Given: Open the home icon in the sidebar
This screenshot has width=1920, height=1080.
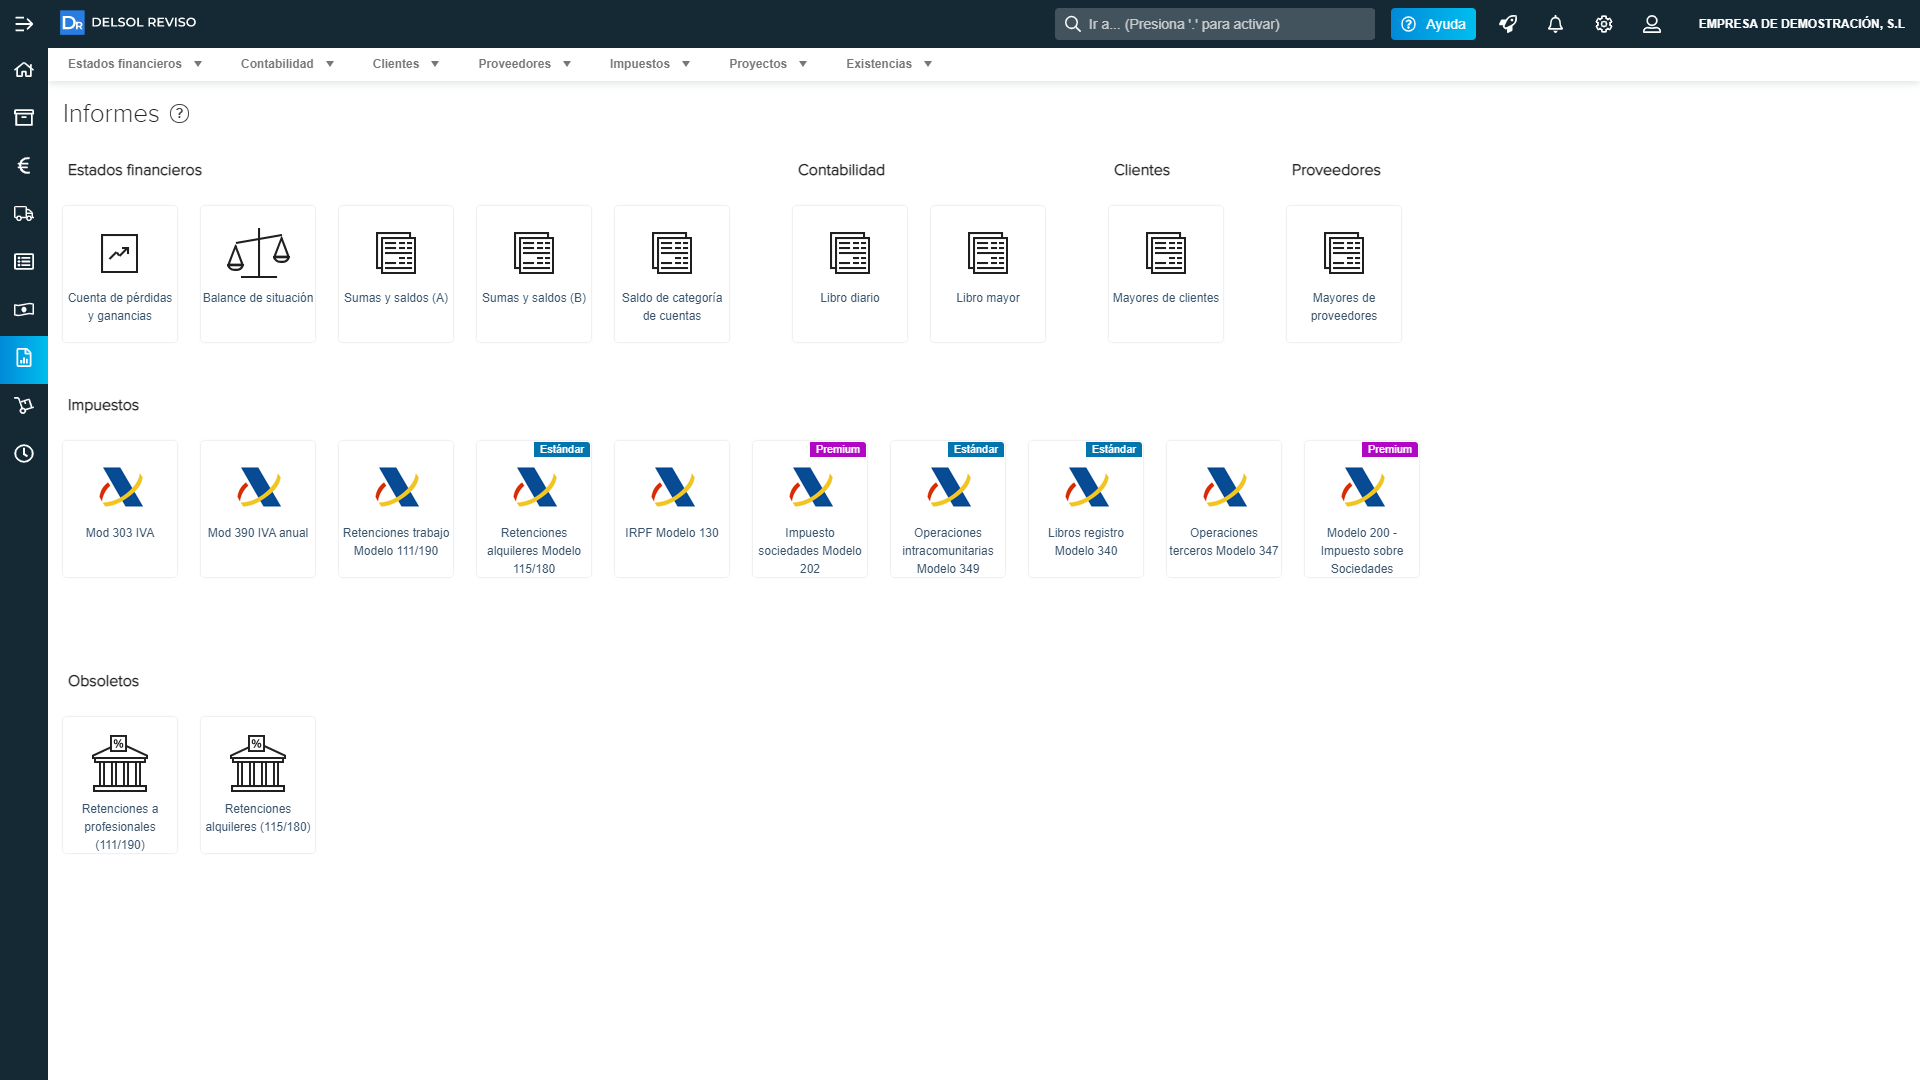Looking at the screenshot, I should tap(24, 70).
